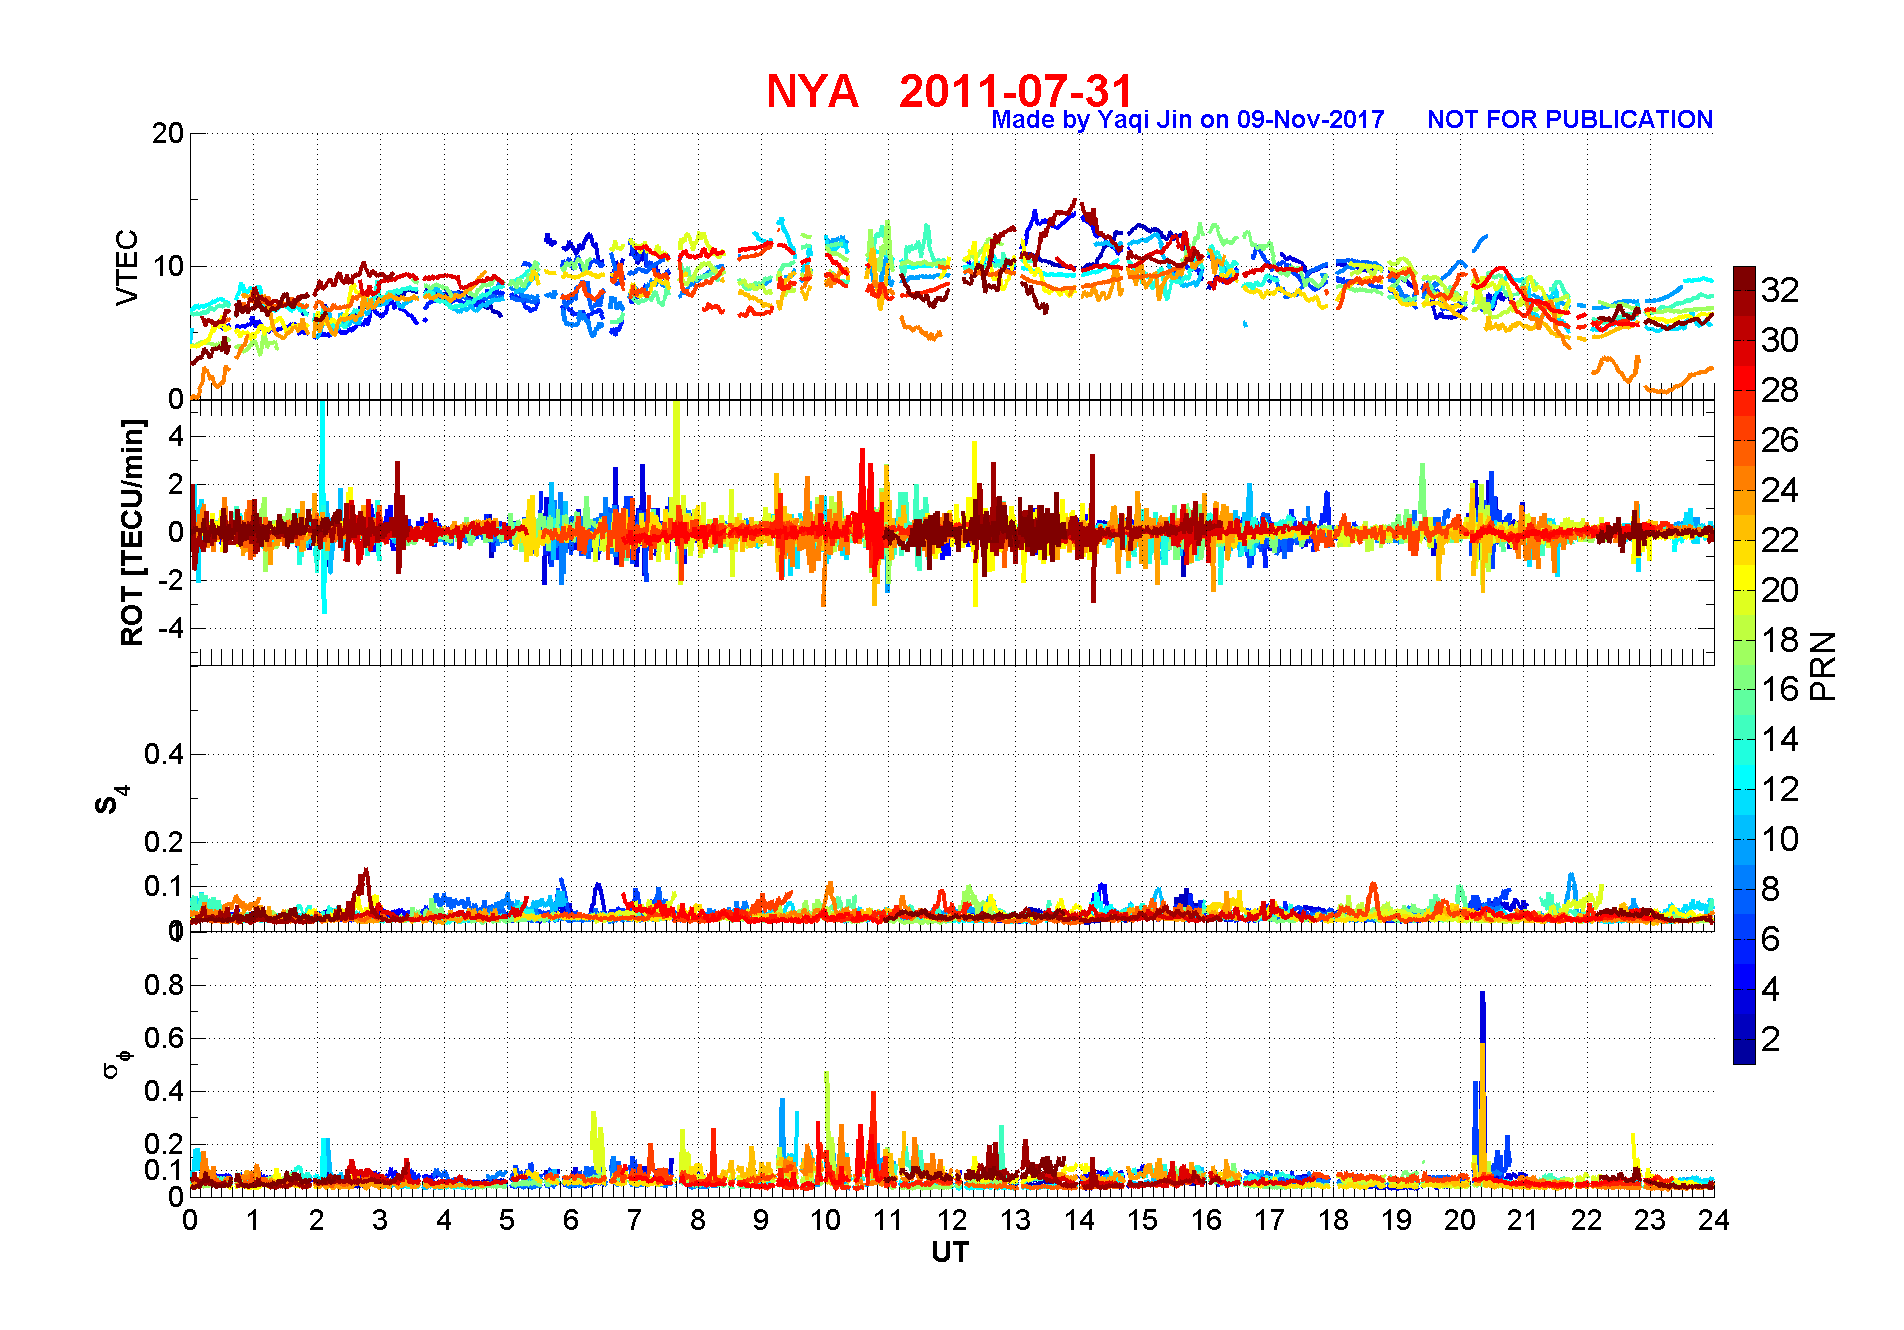1904x1330 pixels.
Task: Click the S4 axis tick "0.4"
Action: 164,754
